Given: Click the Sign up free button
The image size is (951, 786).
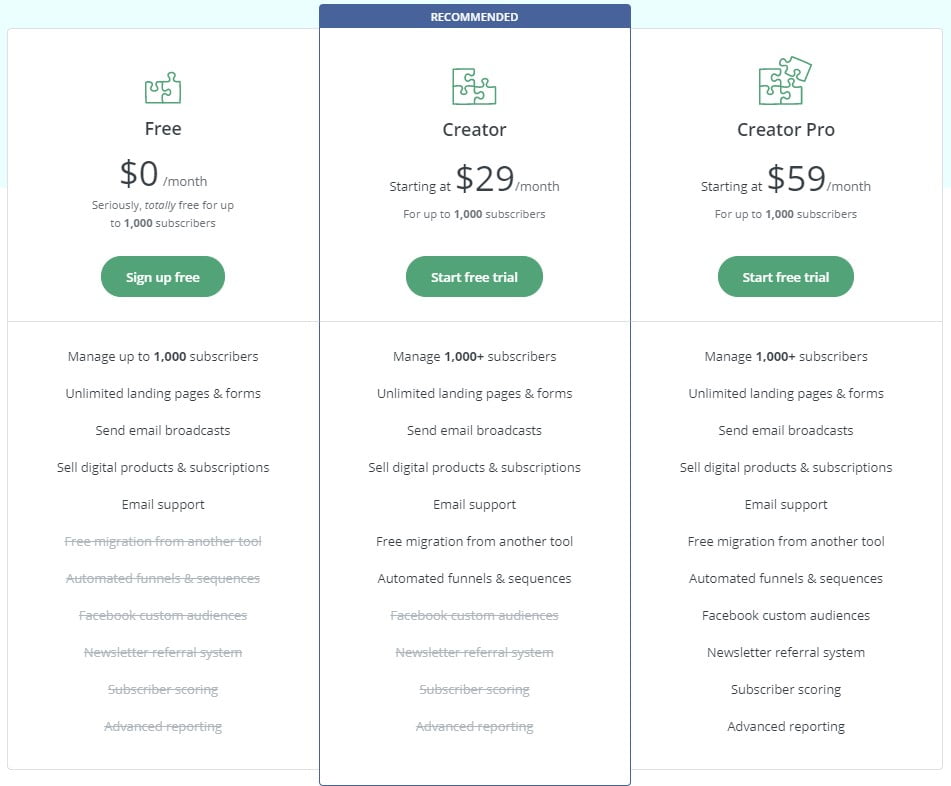Looking at the screenshot, I should pos(162,276).
